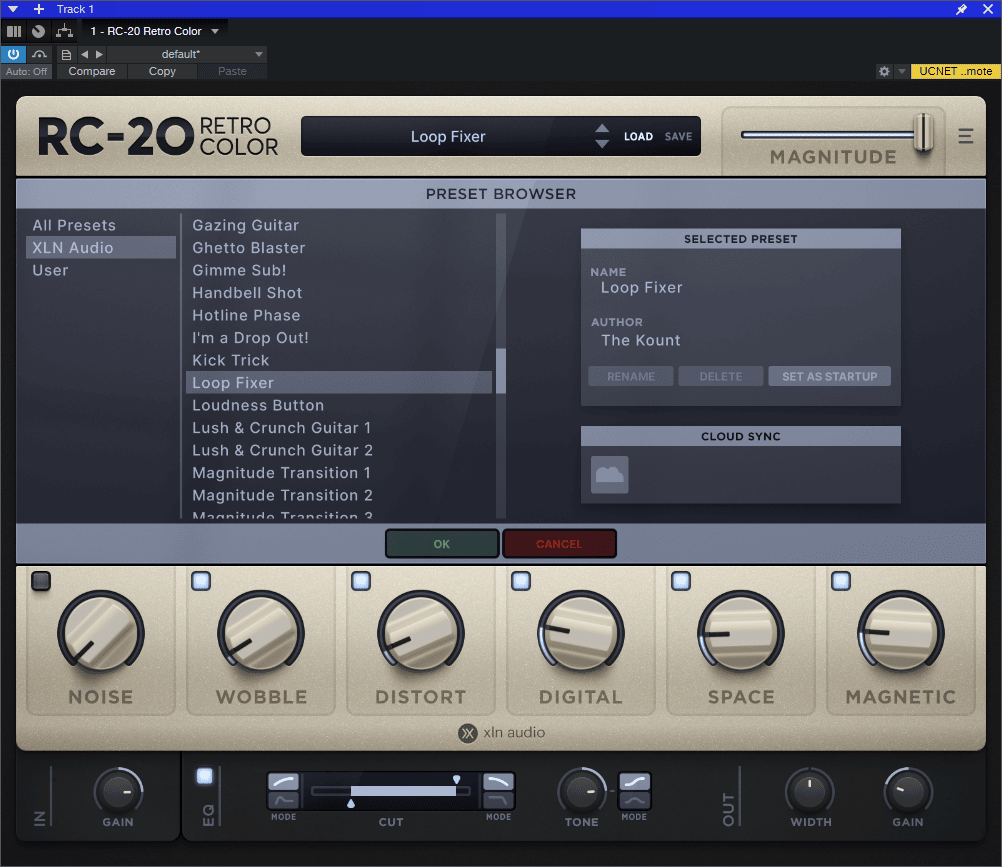Click Set As Startup button
This screenshot has width=1002, height=867.
(x=829, y=377)
